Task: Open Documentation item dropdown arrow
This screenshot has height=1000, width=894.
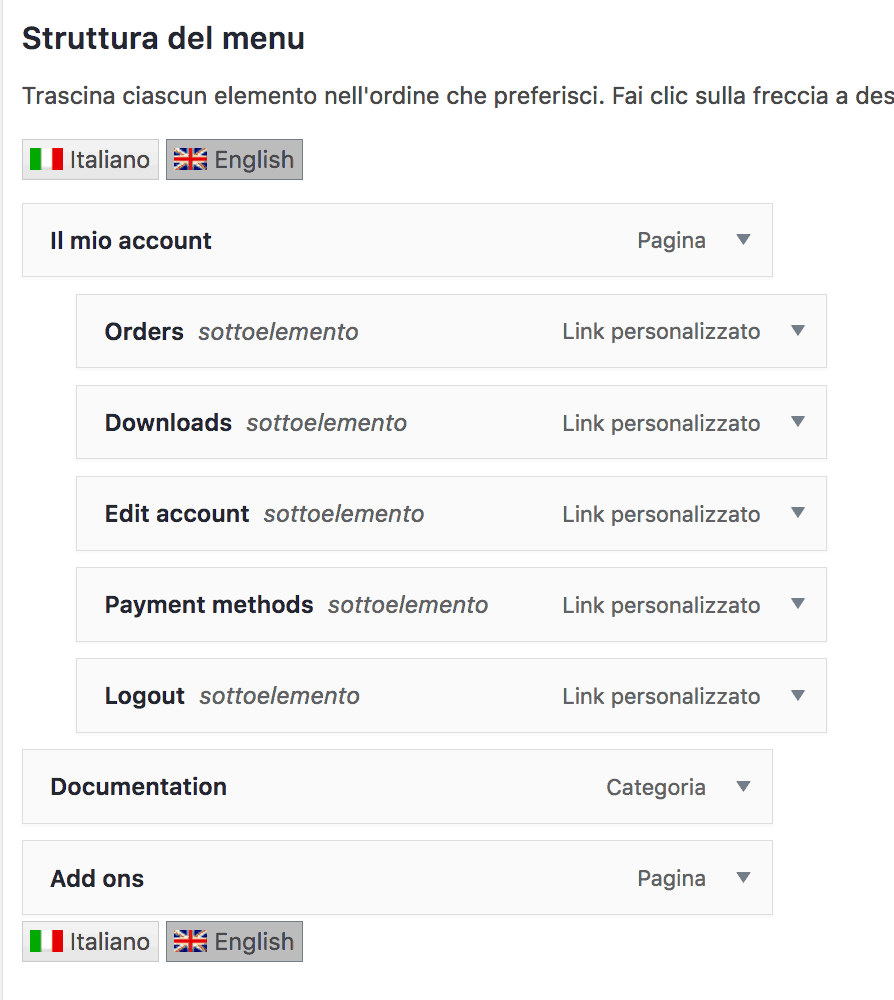Action: 743,786
